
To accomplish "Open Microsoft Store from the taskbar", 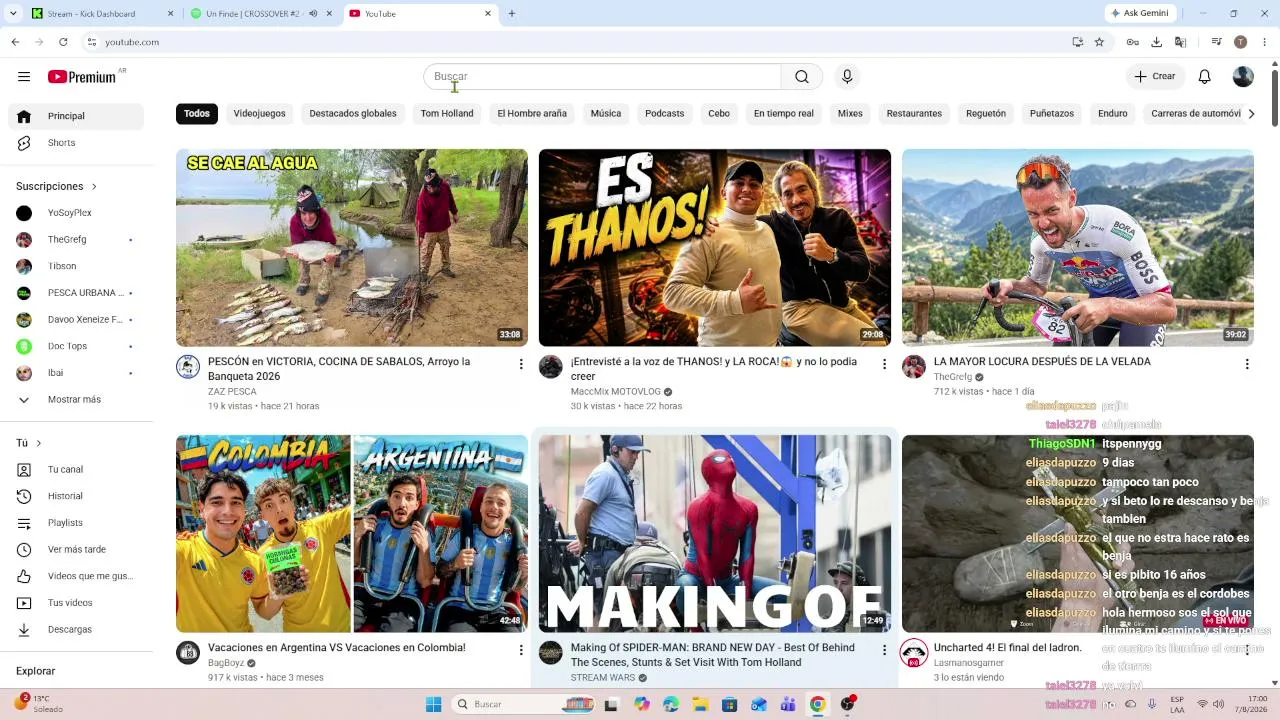I will pos(730,704).
